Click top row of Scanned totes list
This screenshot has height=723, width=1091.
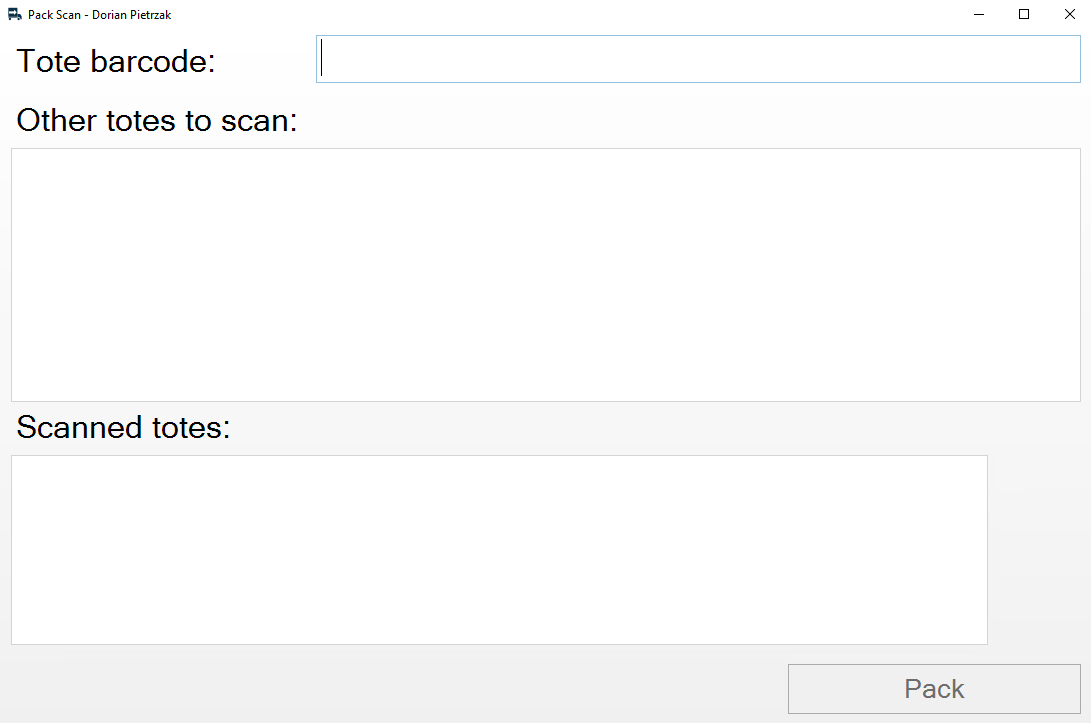coord(499,467)
